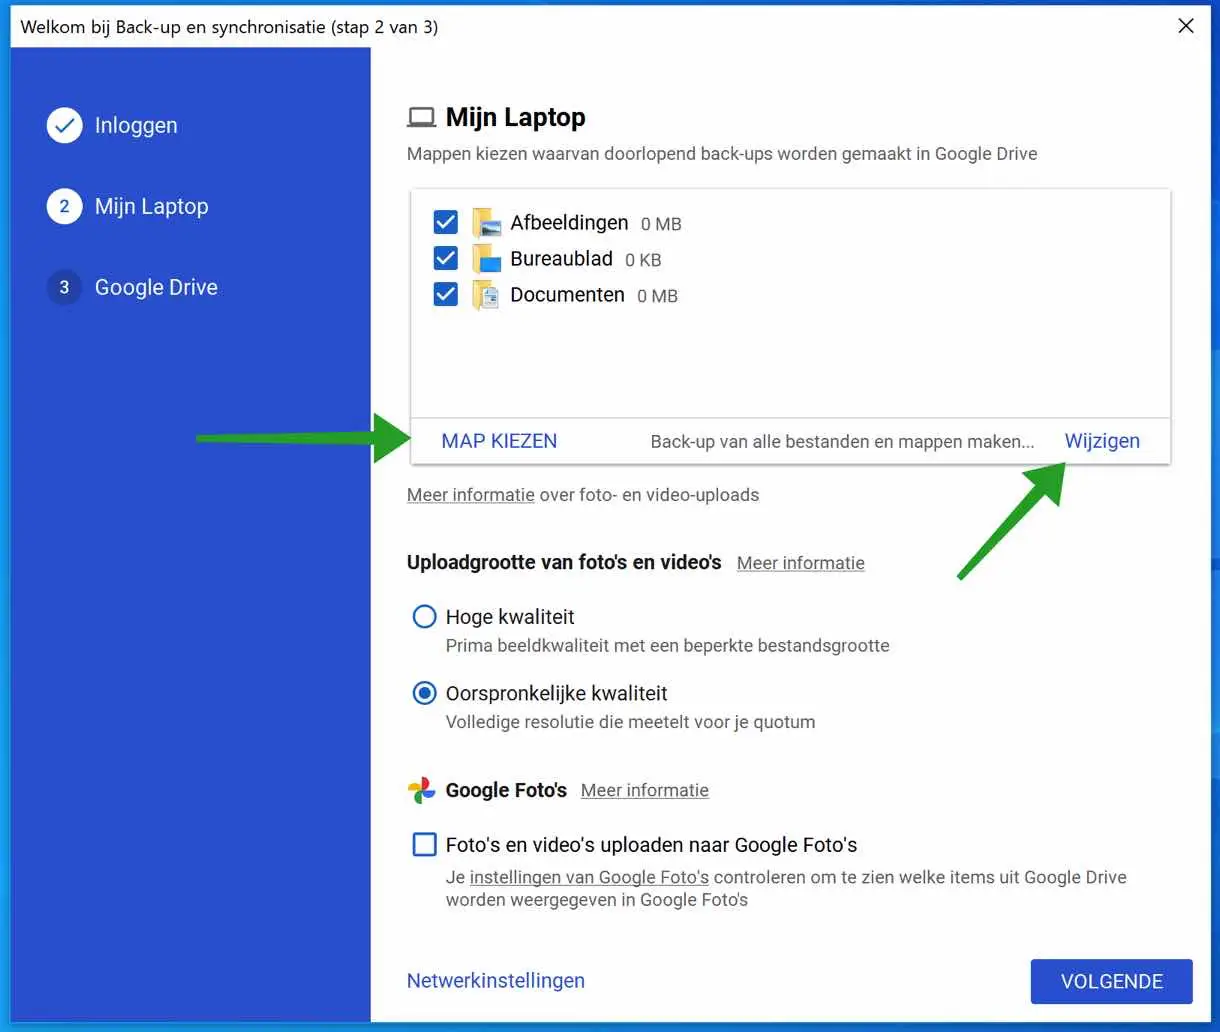Click the Afbeeldingen folder name
The height and width of the screenshot is (1032, 1220).
click(x=569, y=222)
